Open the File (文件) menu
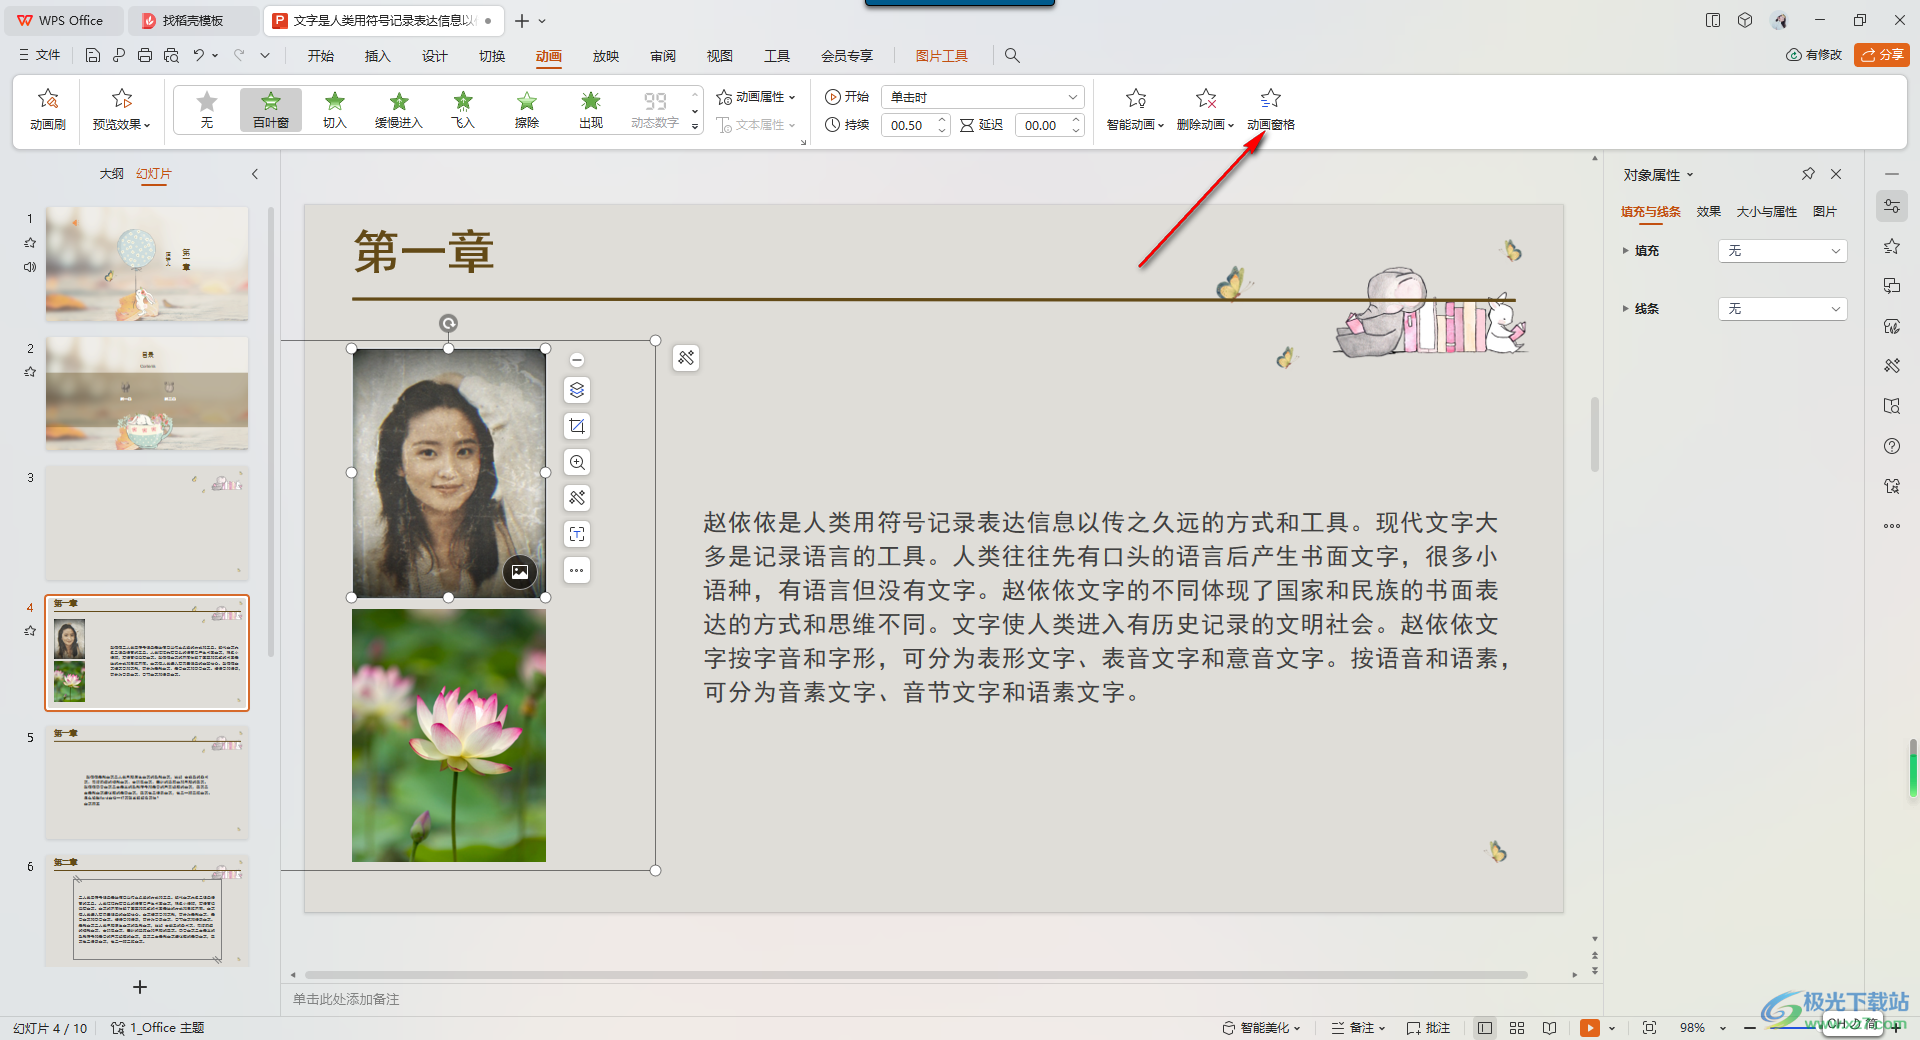This screenshot has height=1040, width=1920. pos(40,55)
